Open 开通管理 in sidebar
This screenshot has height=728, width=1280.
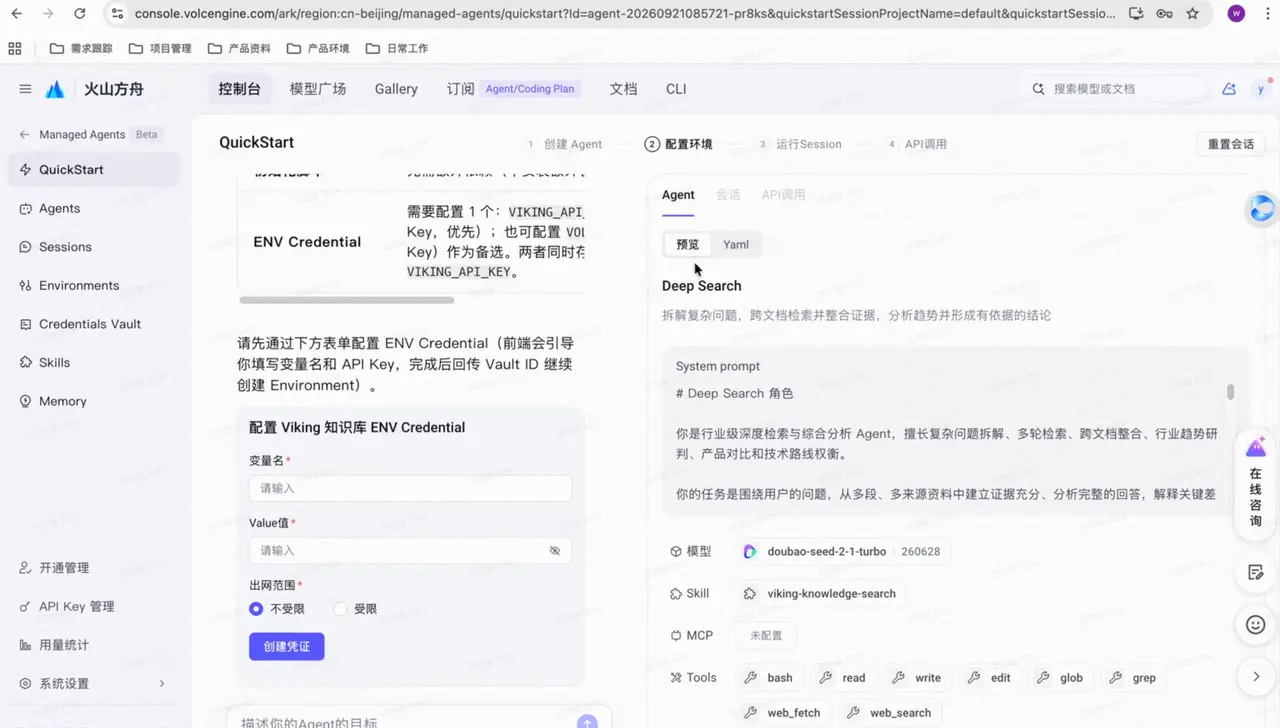click(95, 568)
